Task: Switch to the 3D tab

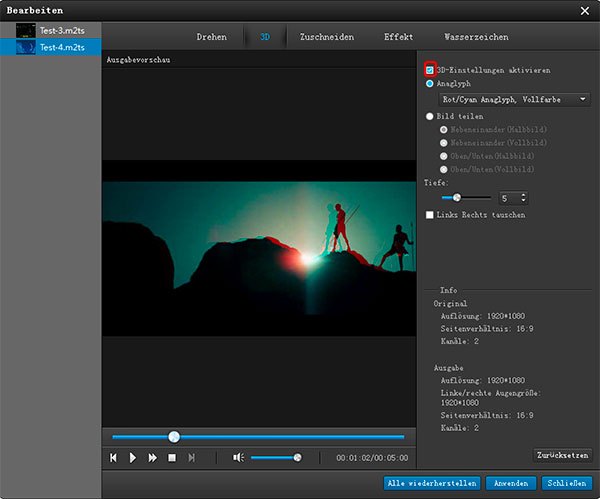Action: [x=265, y=37]
